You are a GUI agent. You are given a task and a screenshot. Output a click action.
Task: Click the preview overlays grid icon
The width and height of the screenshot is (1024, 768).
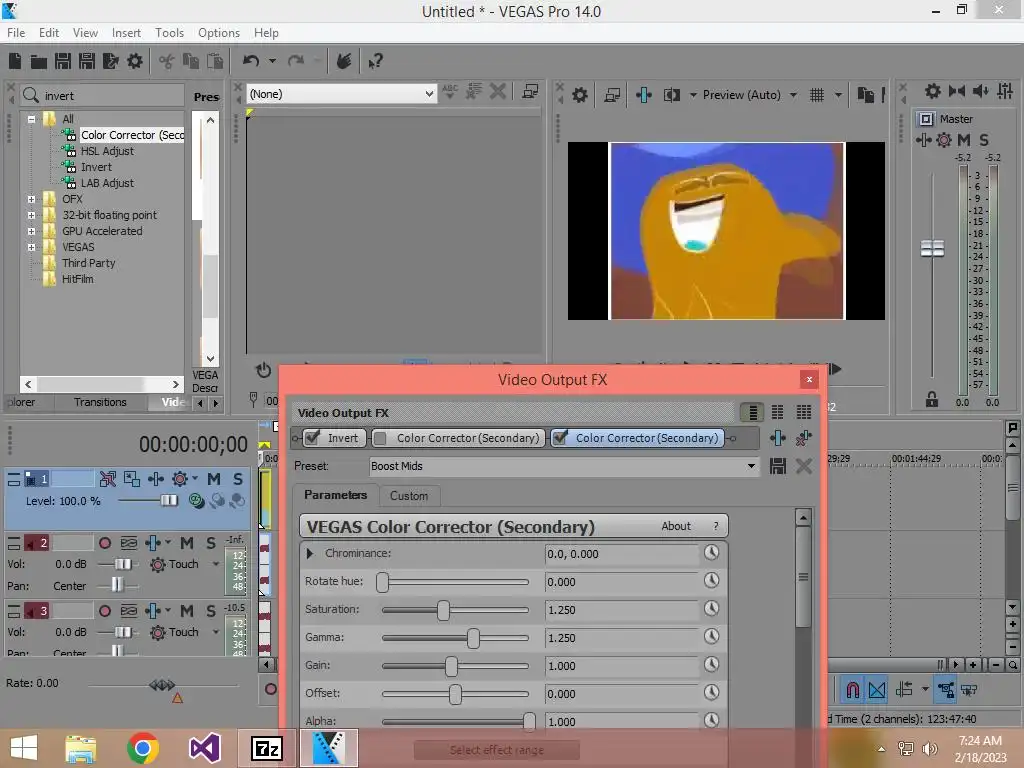click(x=816, y=95)
